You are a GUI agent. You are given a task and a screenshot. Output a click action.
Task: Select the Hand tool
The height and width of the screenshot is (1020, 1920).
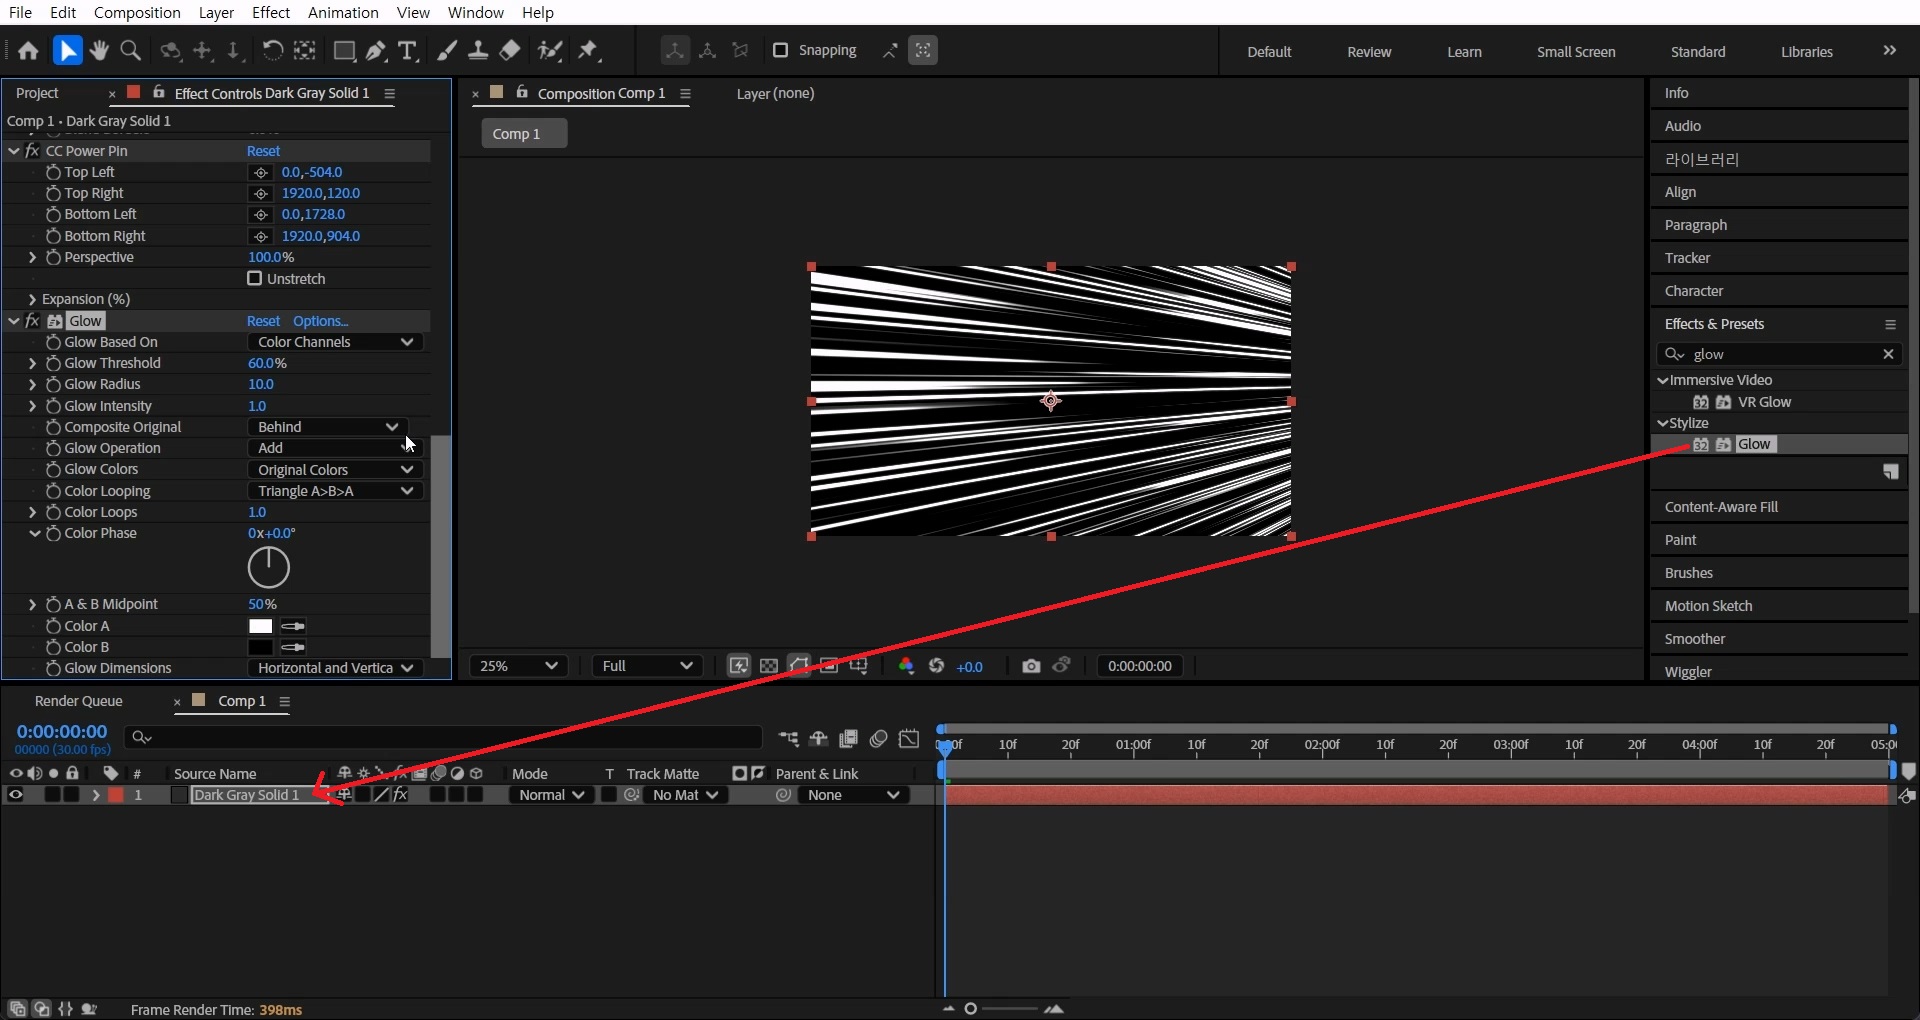point(98,50)
